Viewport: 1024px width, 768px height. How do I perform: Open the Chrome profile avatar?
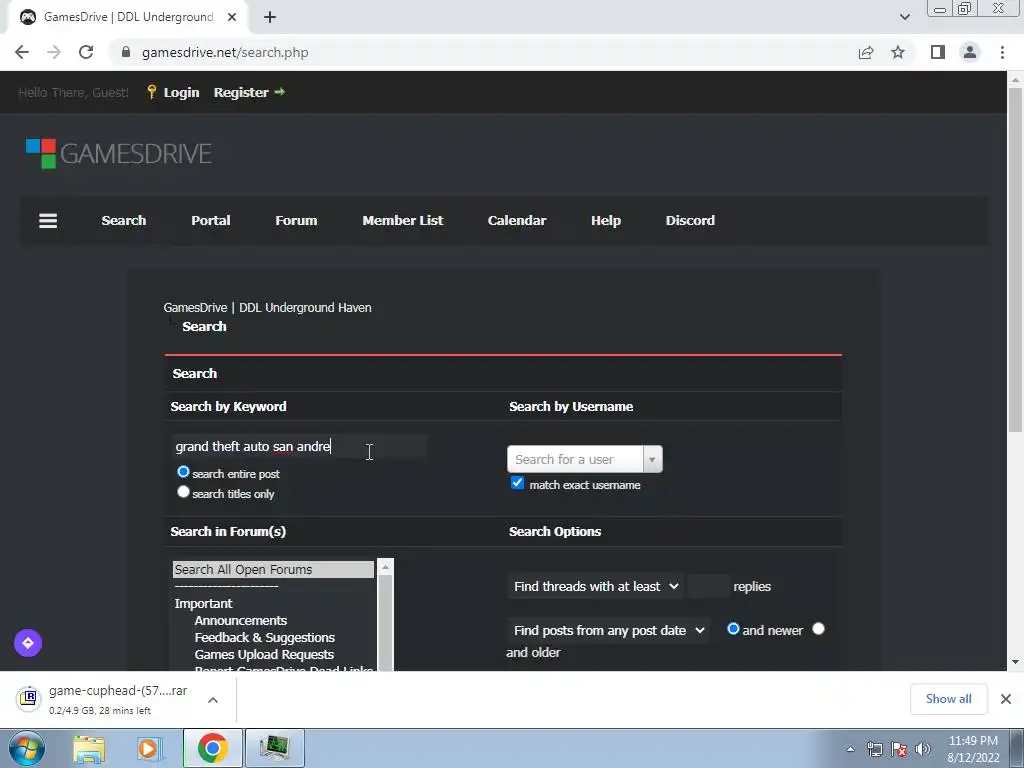point(970,52)
